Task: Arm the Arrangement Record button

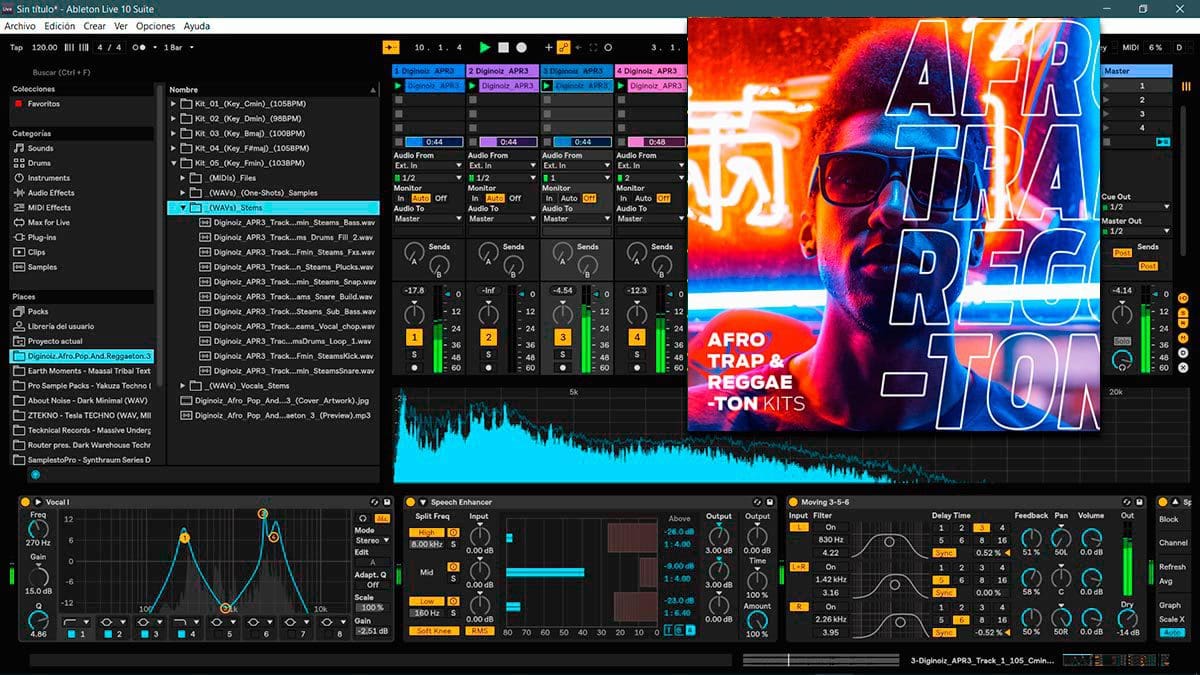Action: click(521, 47)
